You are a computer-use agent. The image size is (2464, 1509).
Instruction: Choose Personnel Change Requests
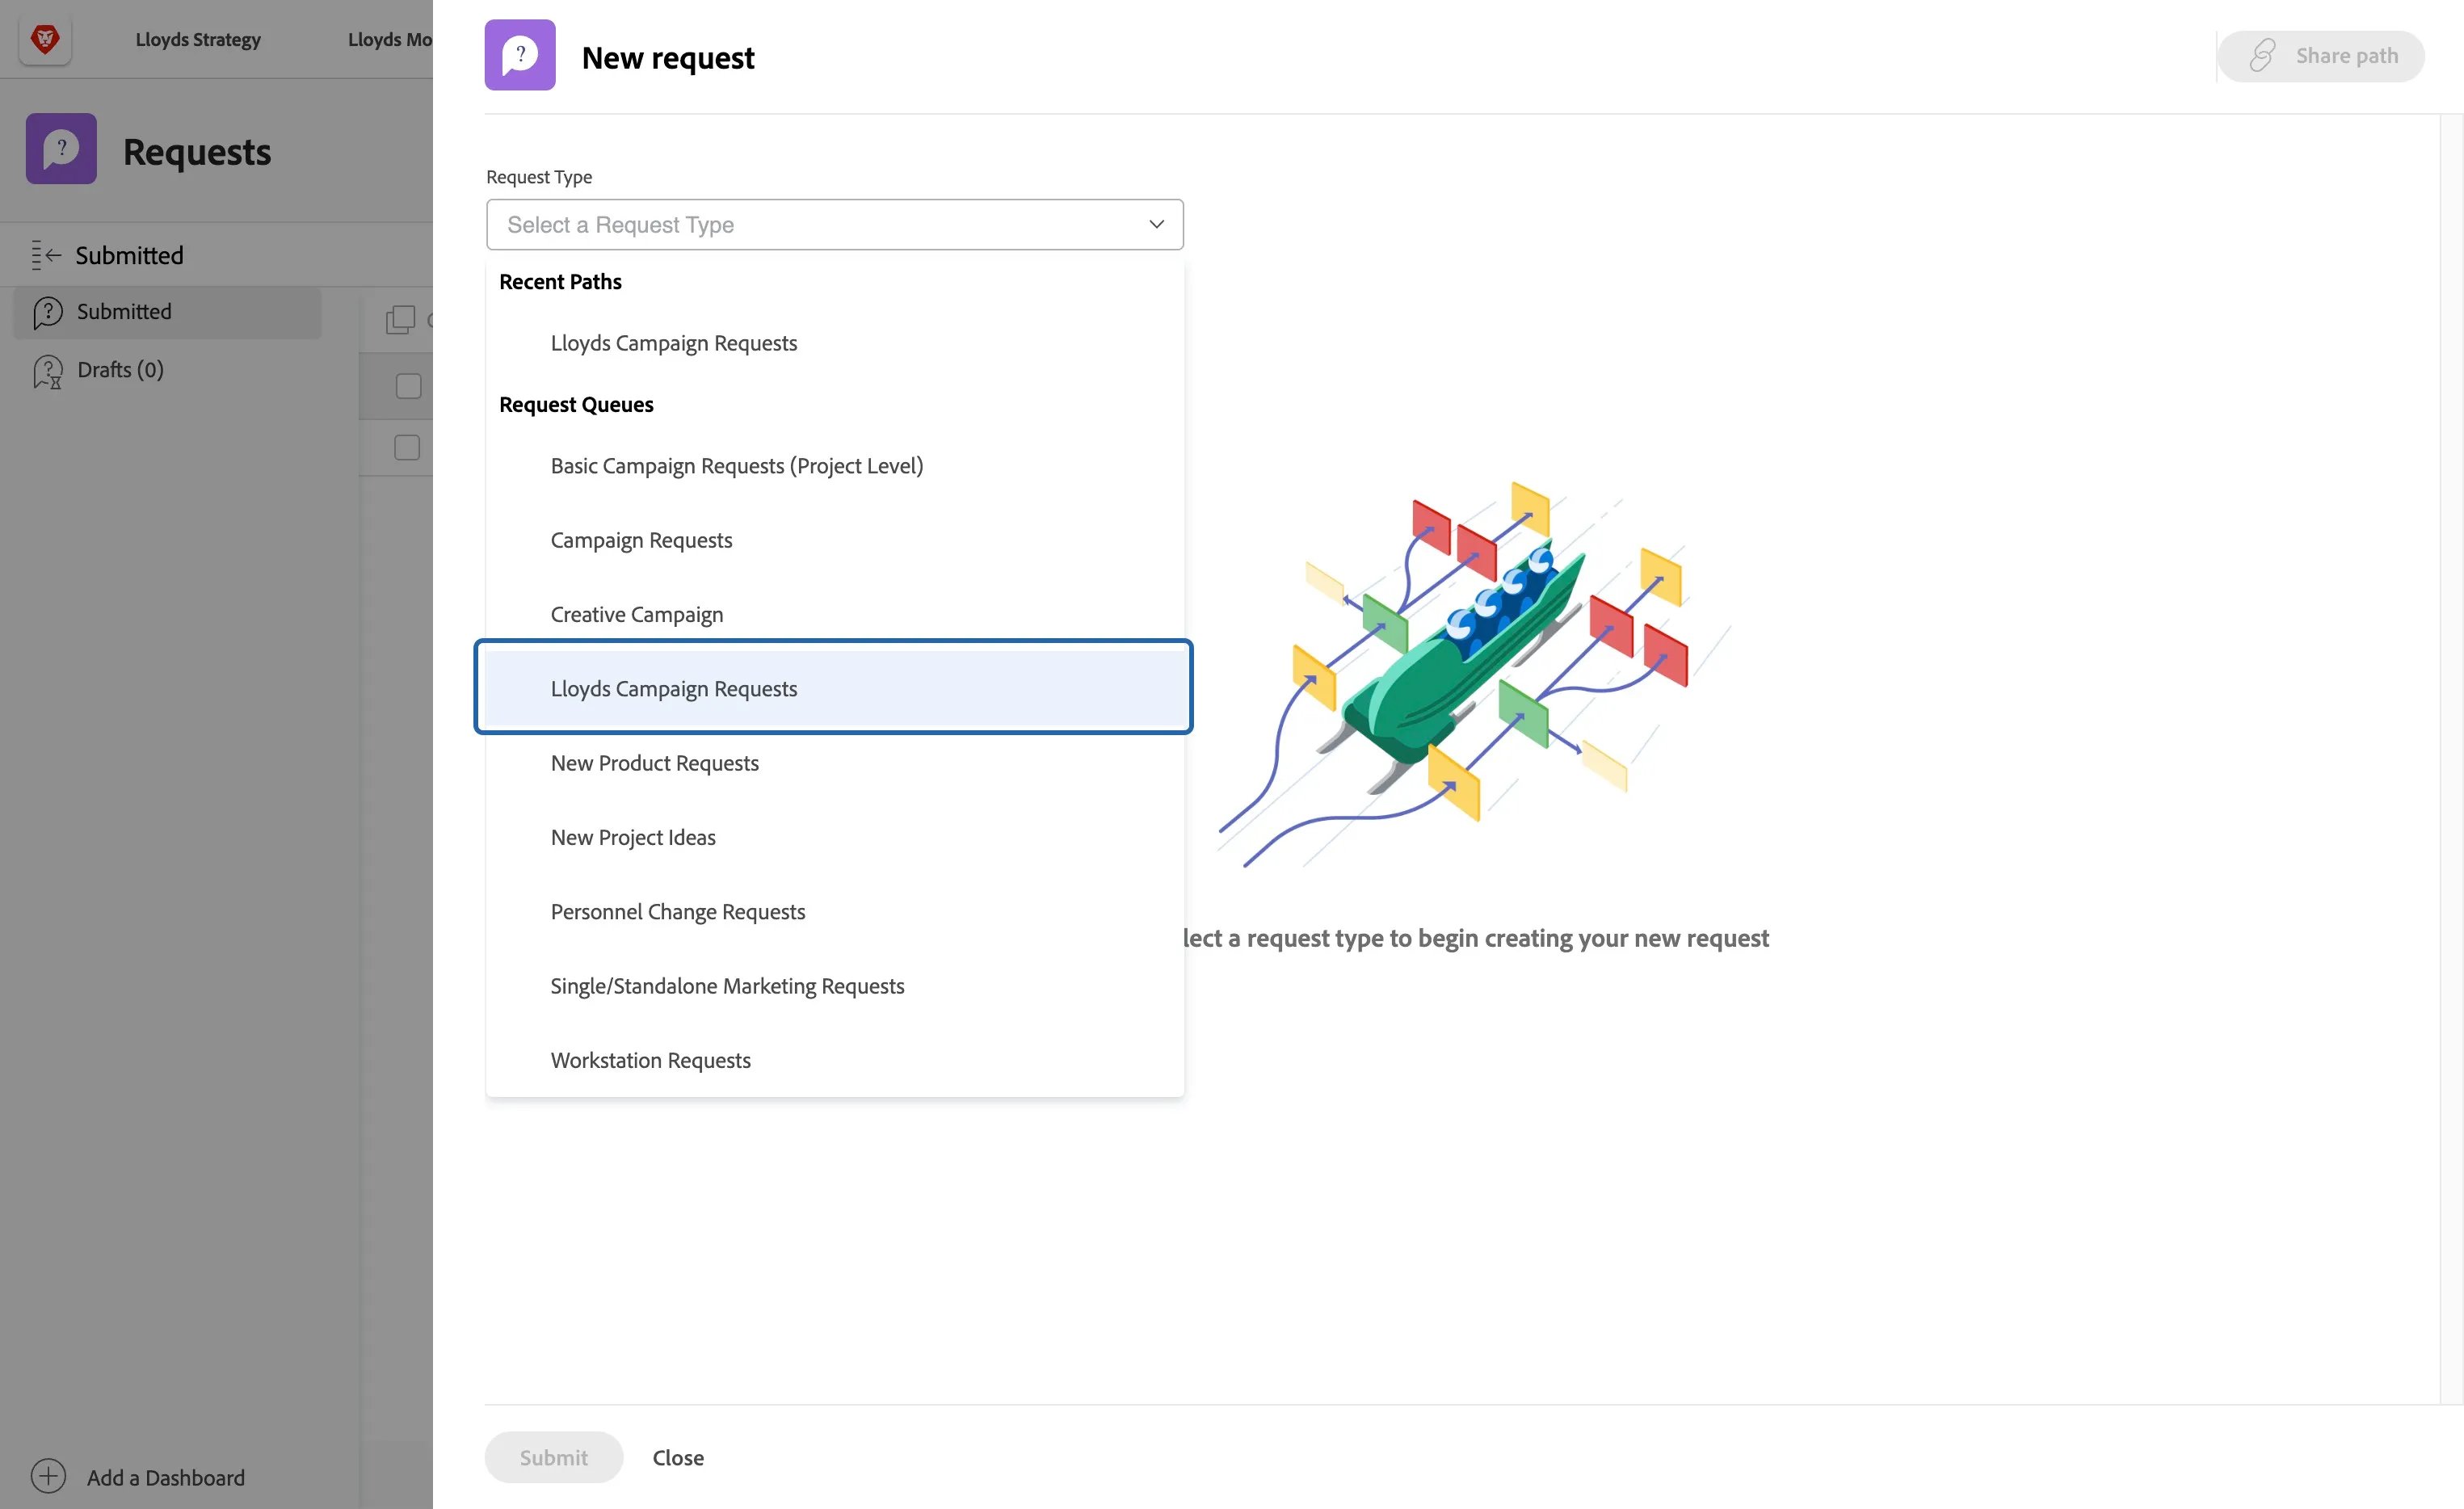(x=834, y=911)
